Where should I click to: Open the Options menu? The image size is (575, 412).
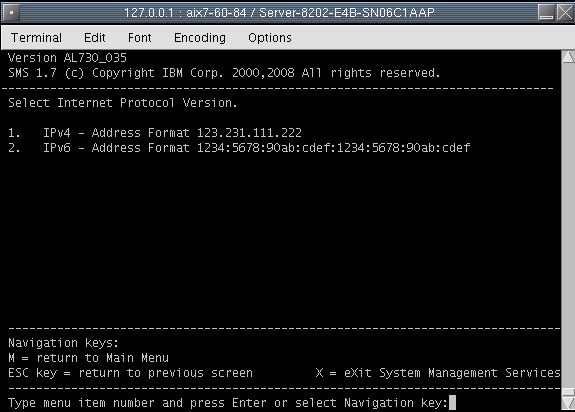coord(270,38)
